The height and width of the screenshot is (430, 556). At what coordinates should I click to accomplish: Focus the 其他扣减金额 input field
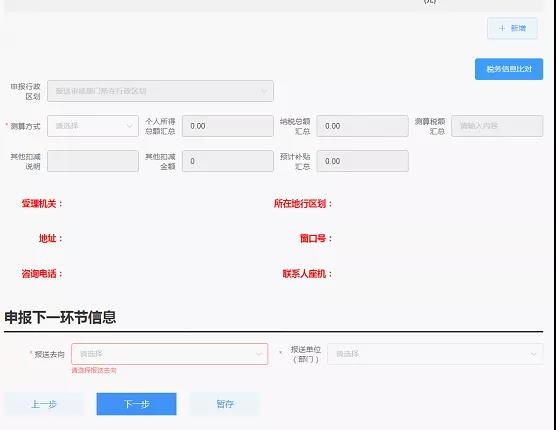tap(228, 161)
